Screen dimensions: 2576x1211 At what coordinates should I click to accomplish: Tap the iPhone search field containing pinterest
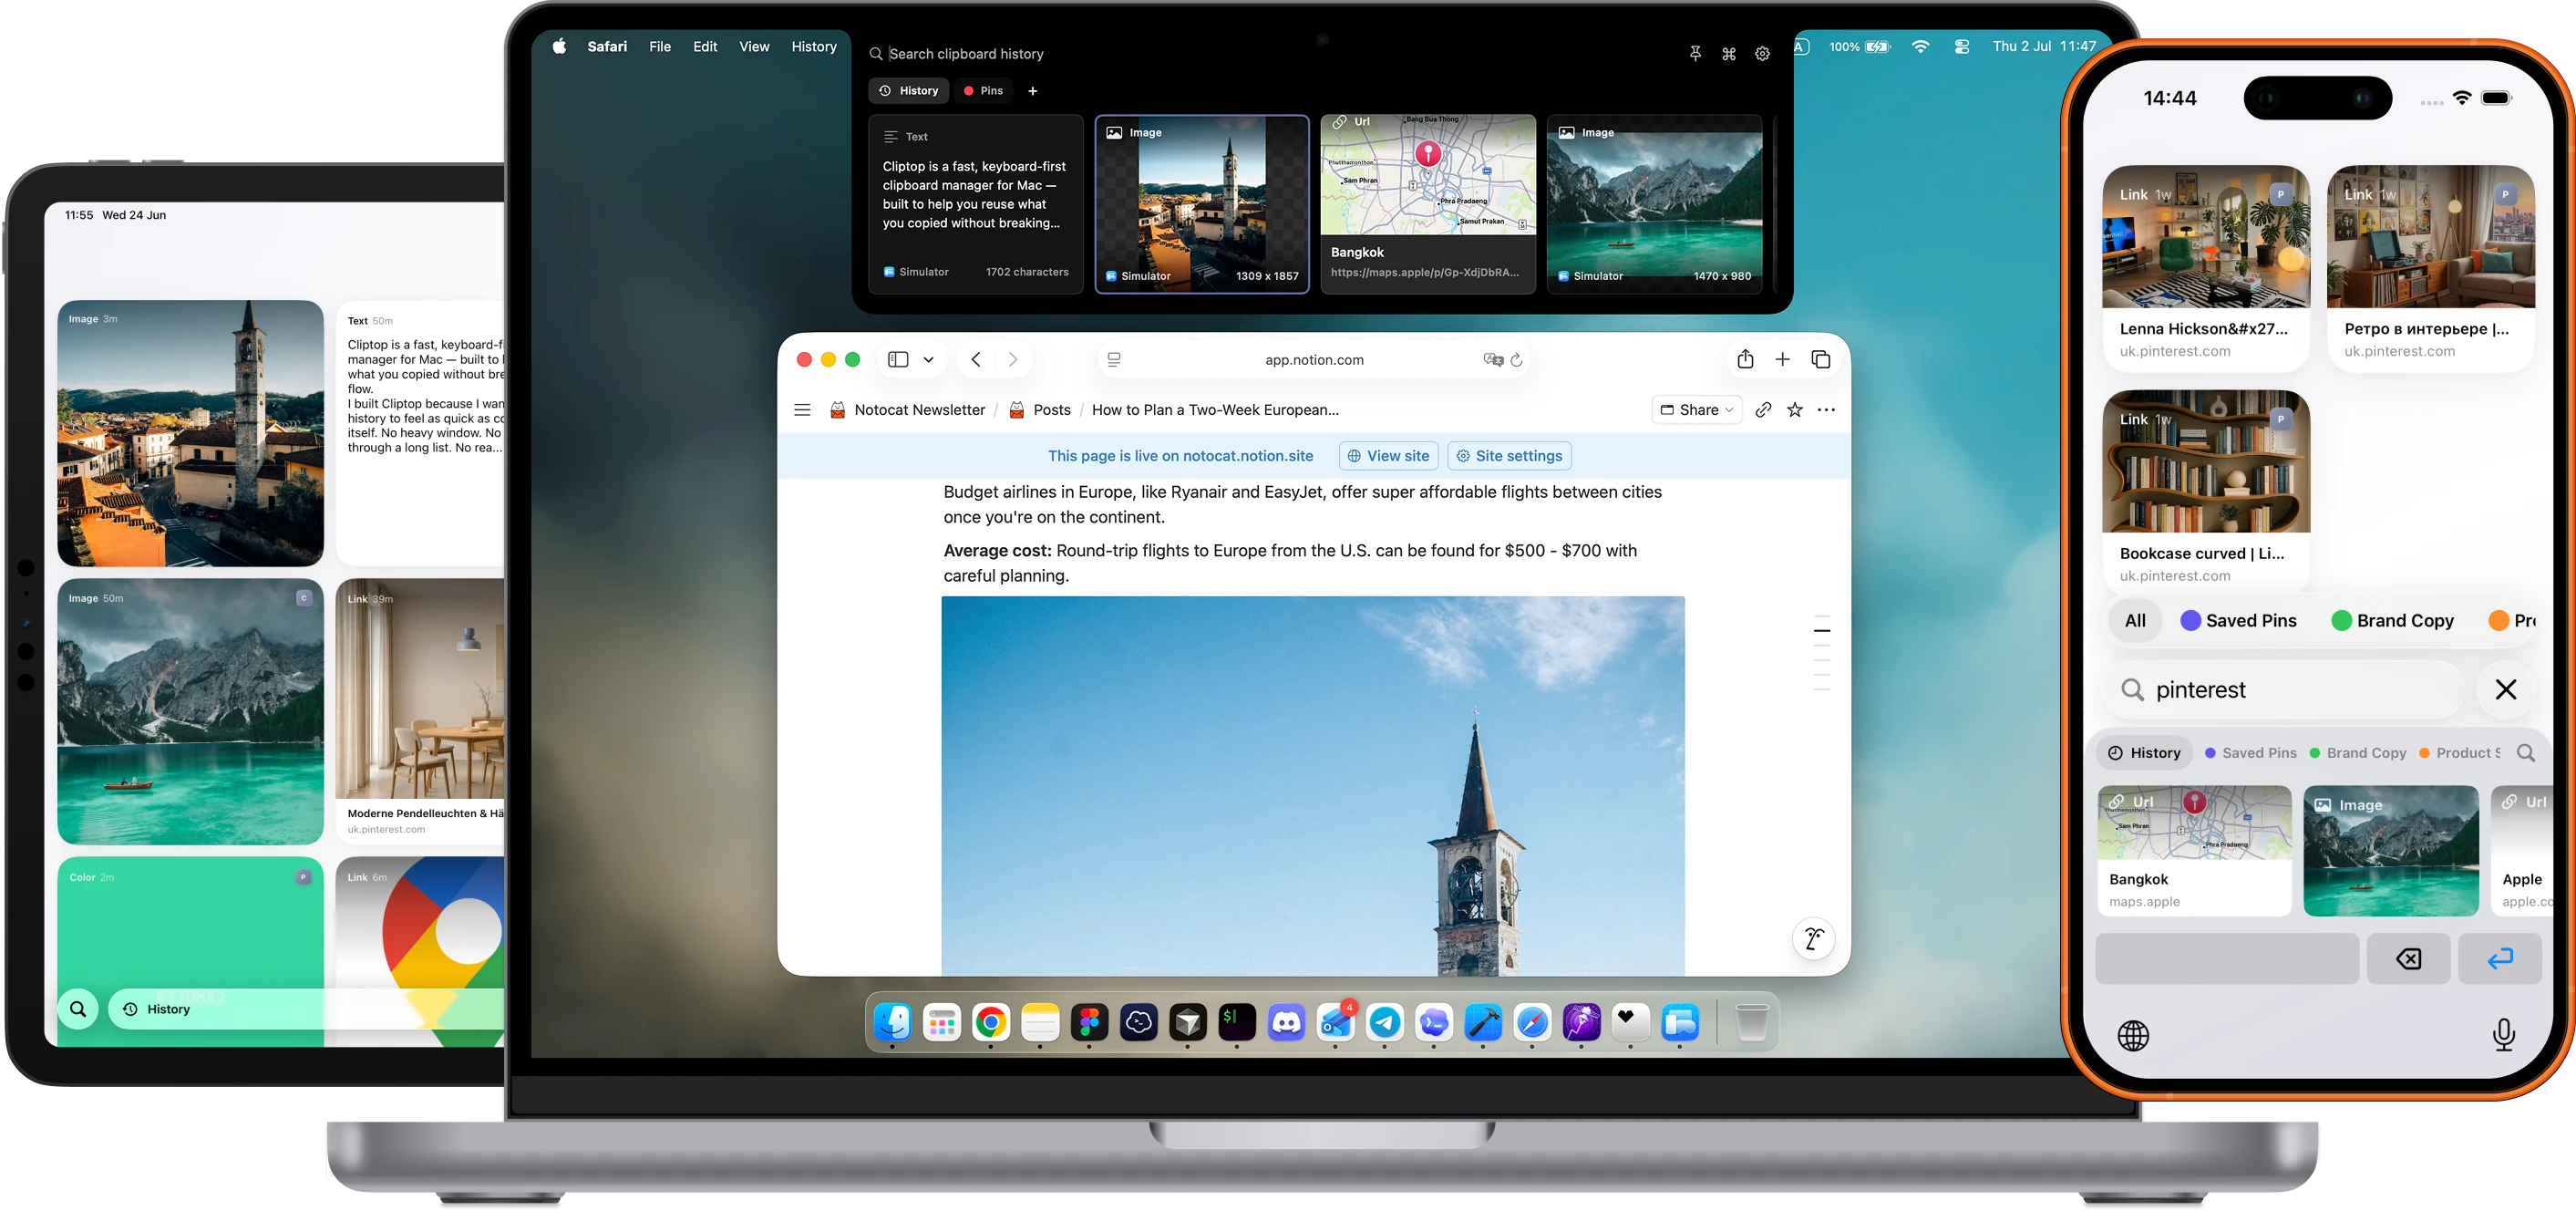tap(2285, 689)
